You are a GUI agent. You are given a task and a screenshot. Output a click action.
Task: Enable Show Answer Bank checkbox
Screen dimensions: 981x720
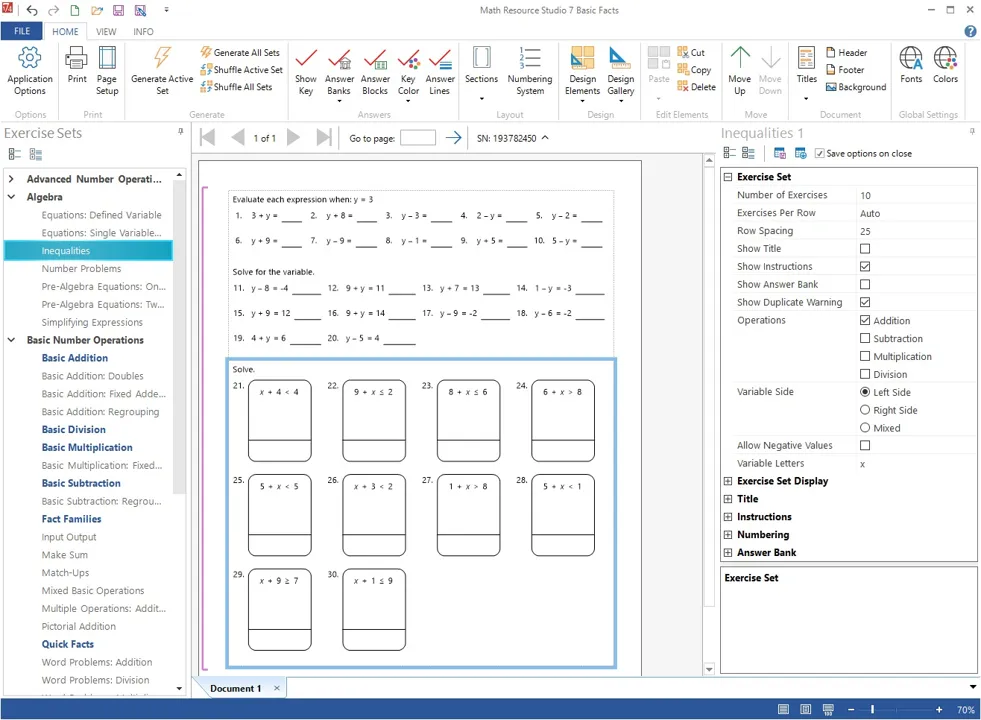pyautogui.click(x=865, y=284)
